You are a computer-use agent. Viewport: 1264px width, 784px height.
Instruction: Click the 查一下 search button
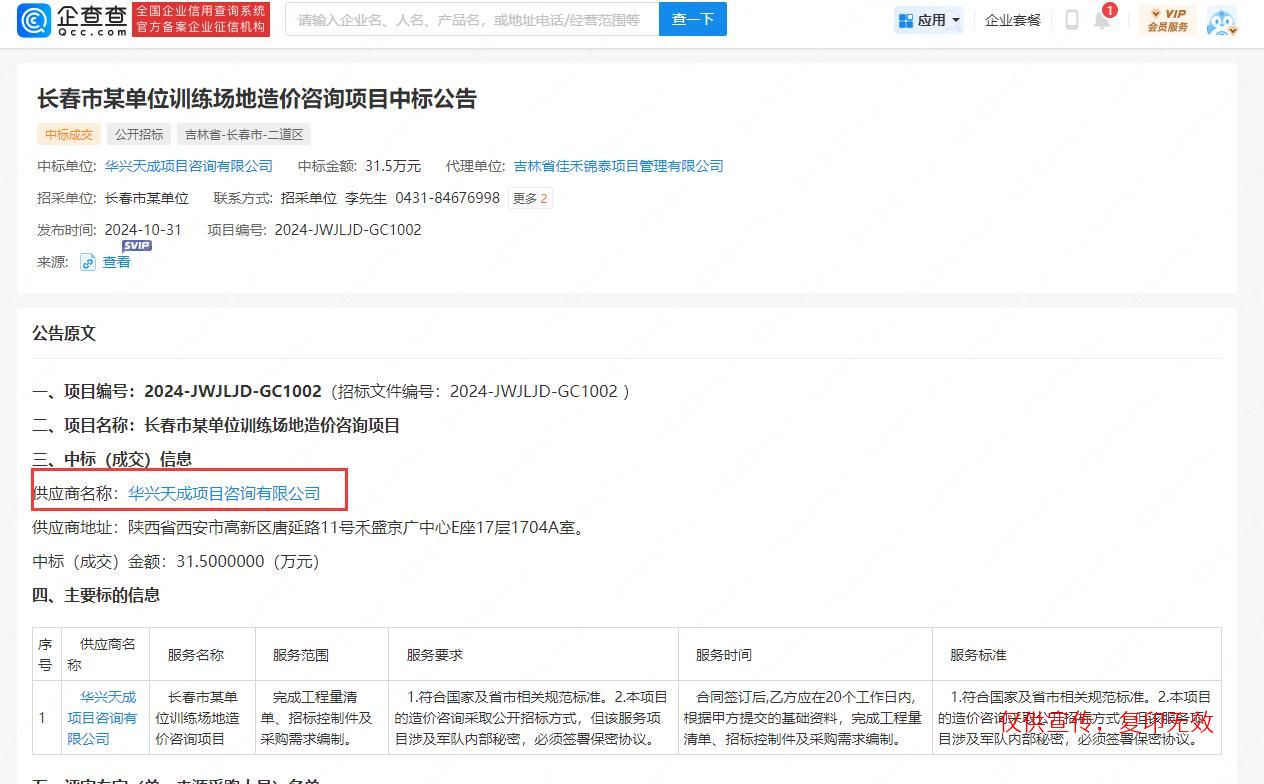point(692,19)
